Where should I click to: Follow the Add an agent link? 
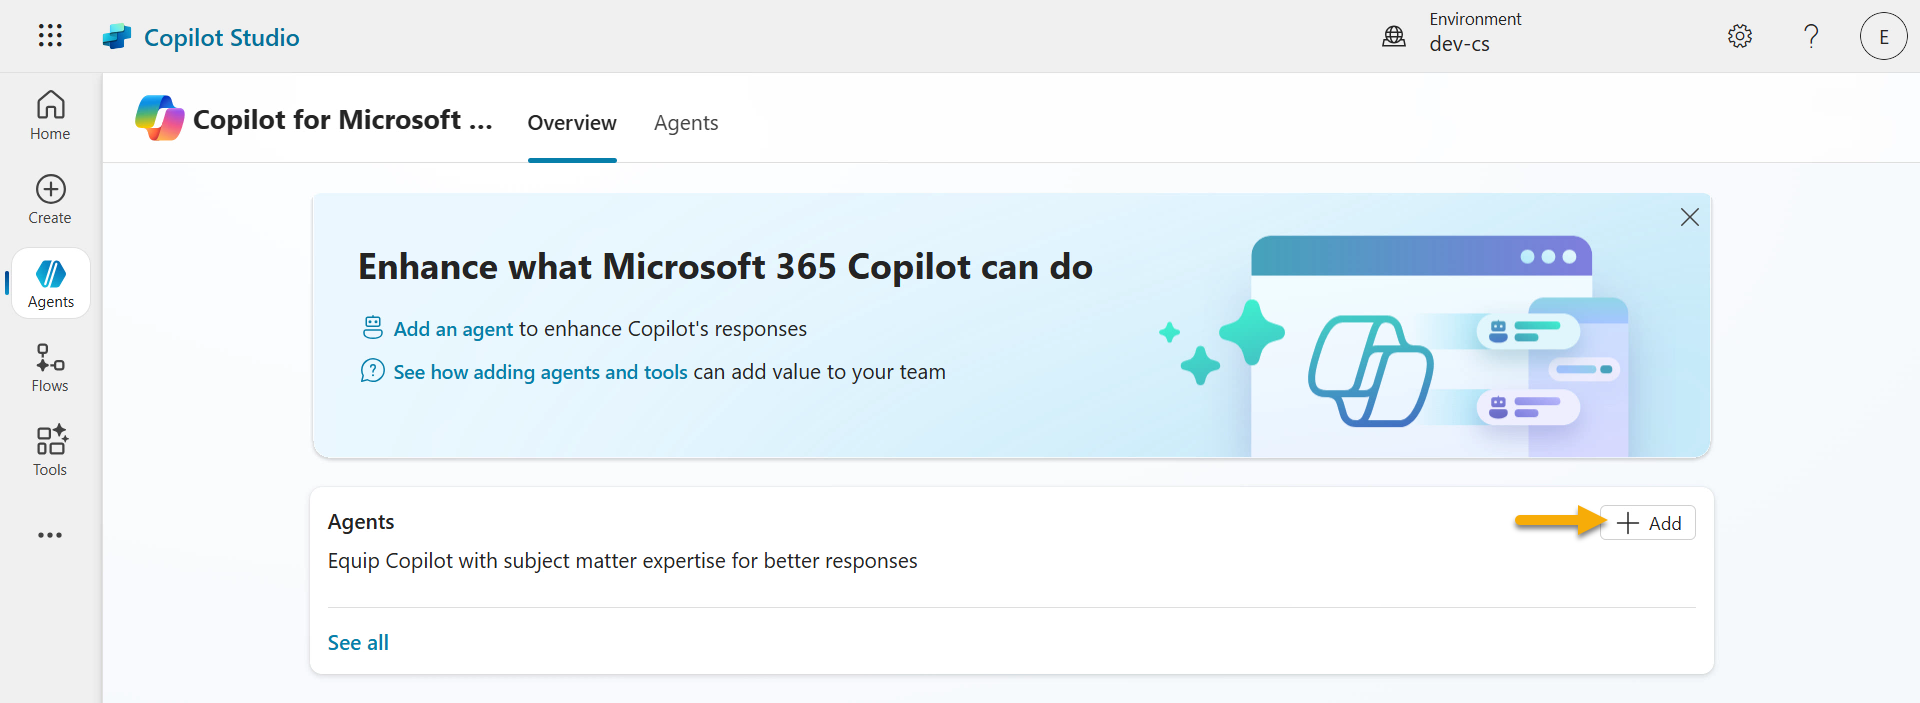[x=453, y=329]
